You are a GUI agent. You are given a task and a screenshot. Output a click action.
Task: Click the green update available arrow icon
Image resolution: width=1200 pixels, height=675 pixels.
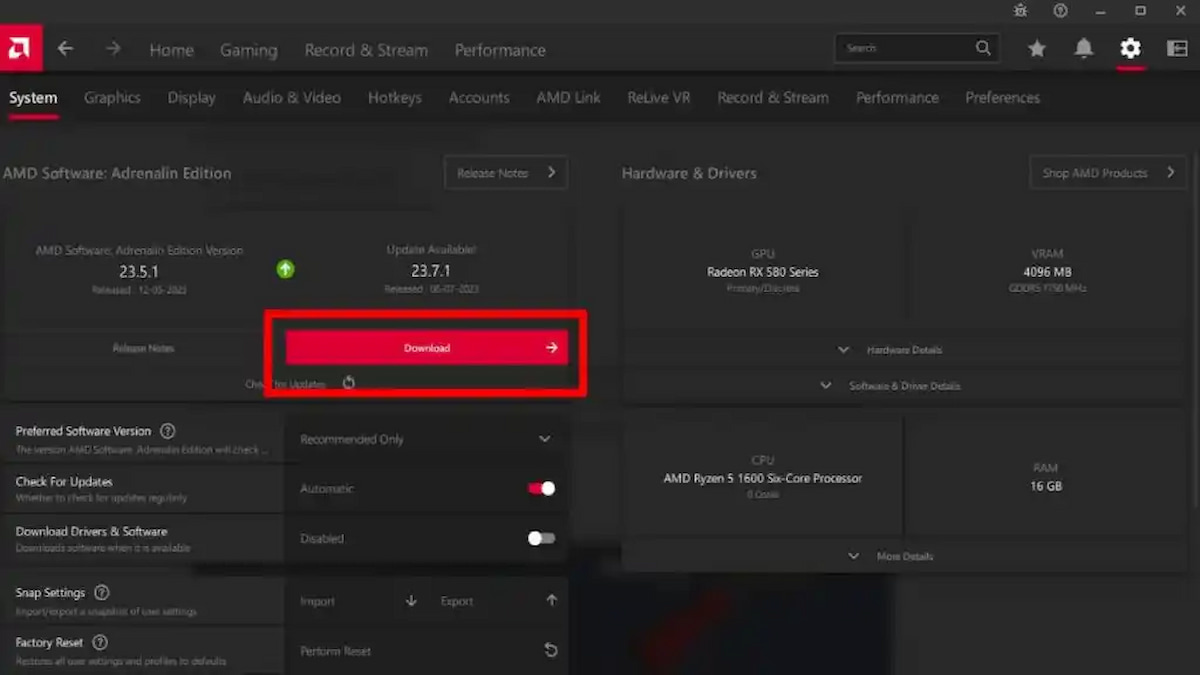286,269
